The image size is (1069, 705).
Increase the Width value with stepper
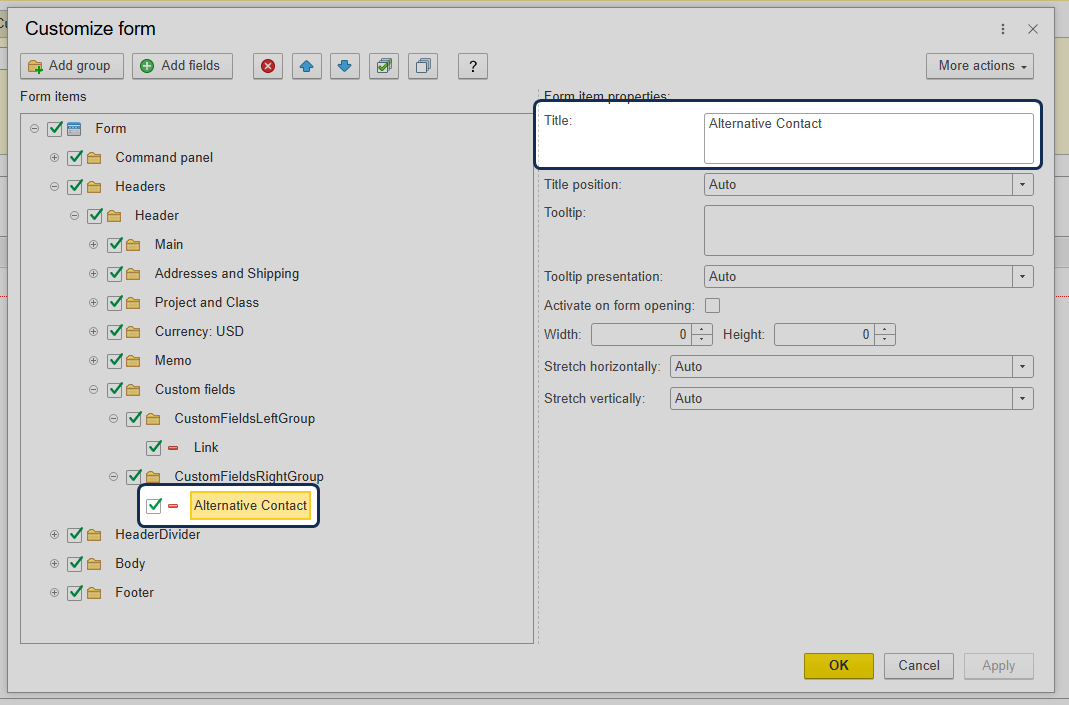[x=702, y=329]
